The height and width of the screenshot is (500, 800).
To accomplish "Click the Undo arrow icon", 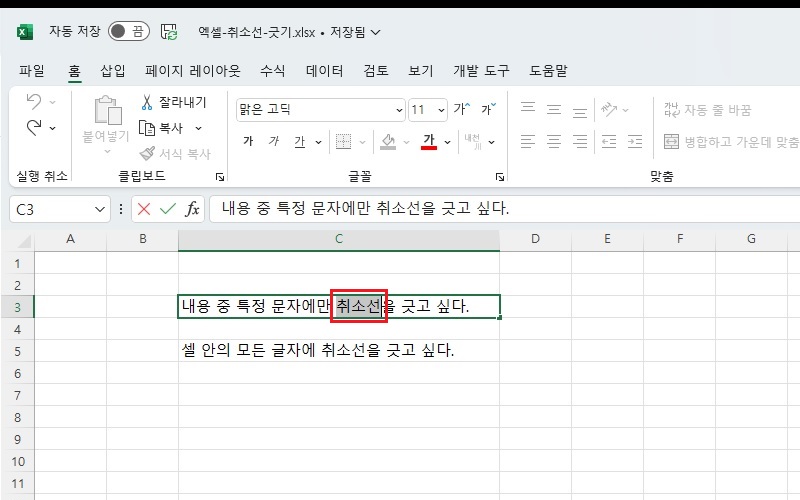I will coord(34,102).
